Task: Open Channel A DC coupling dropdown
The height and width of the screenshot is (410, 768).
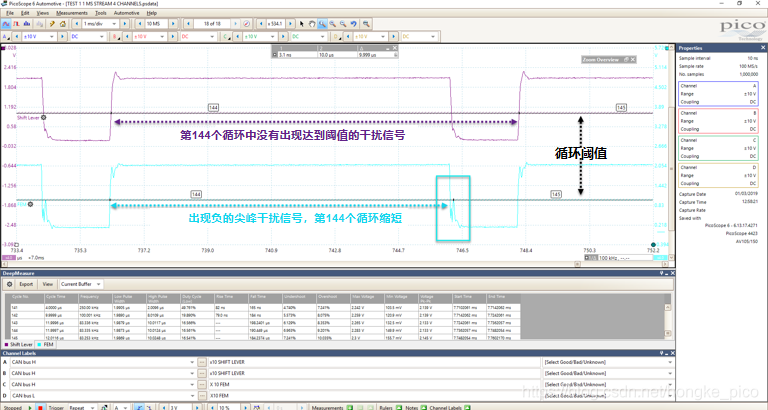Action: (101, 37)
